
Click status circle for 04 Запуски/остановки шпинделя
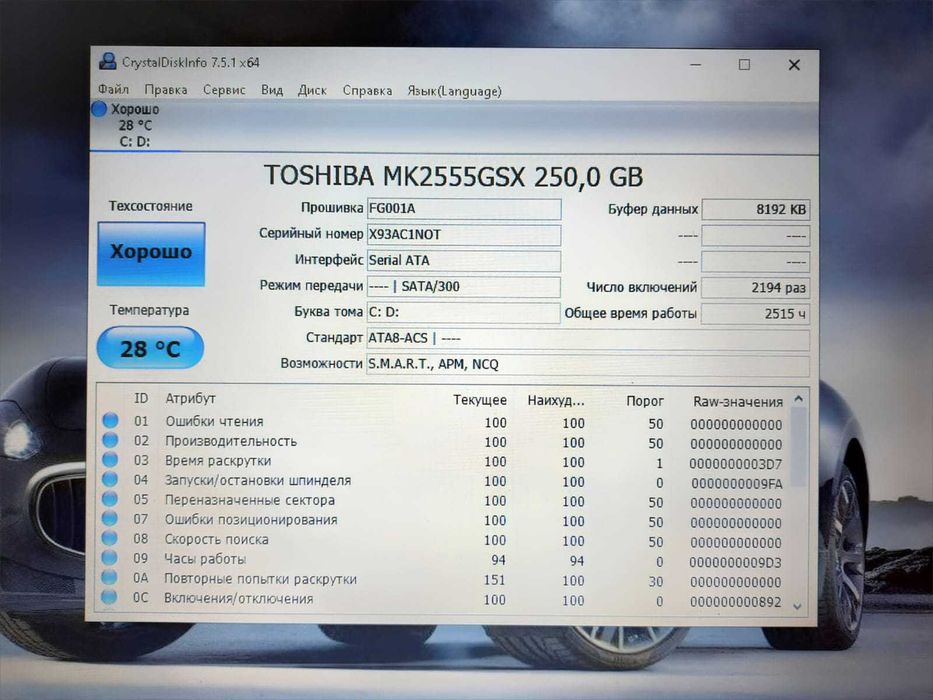click(x=109, y=479)
